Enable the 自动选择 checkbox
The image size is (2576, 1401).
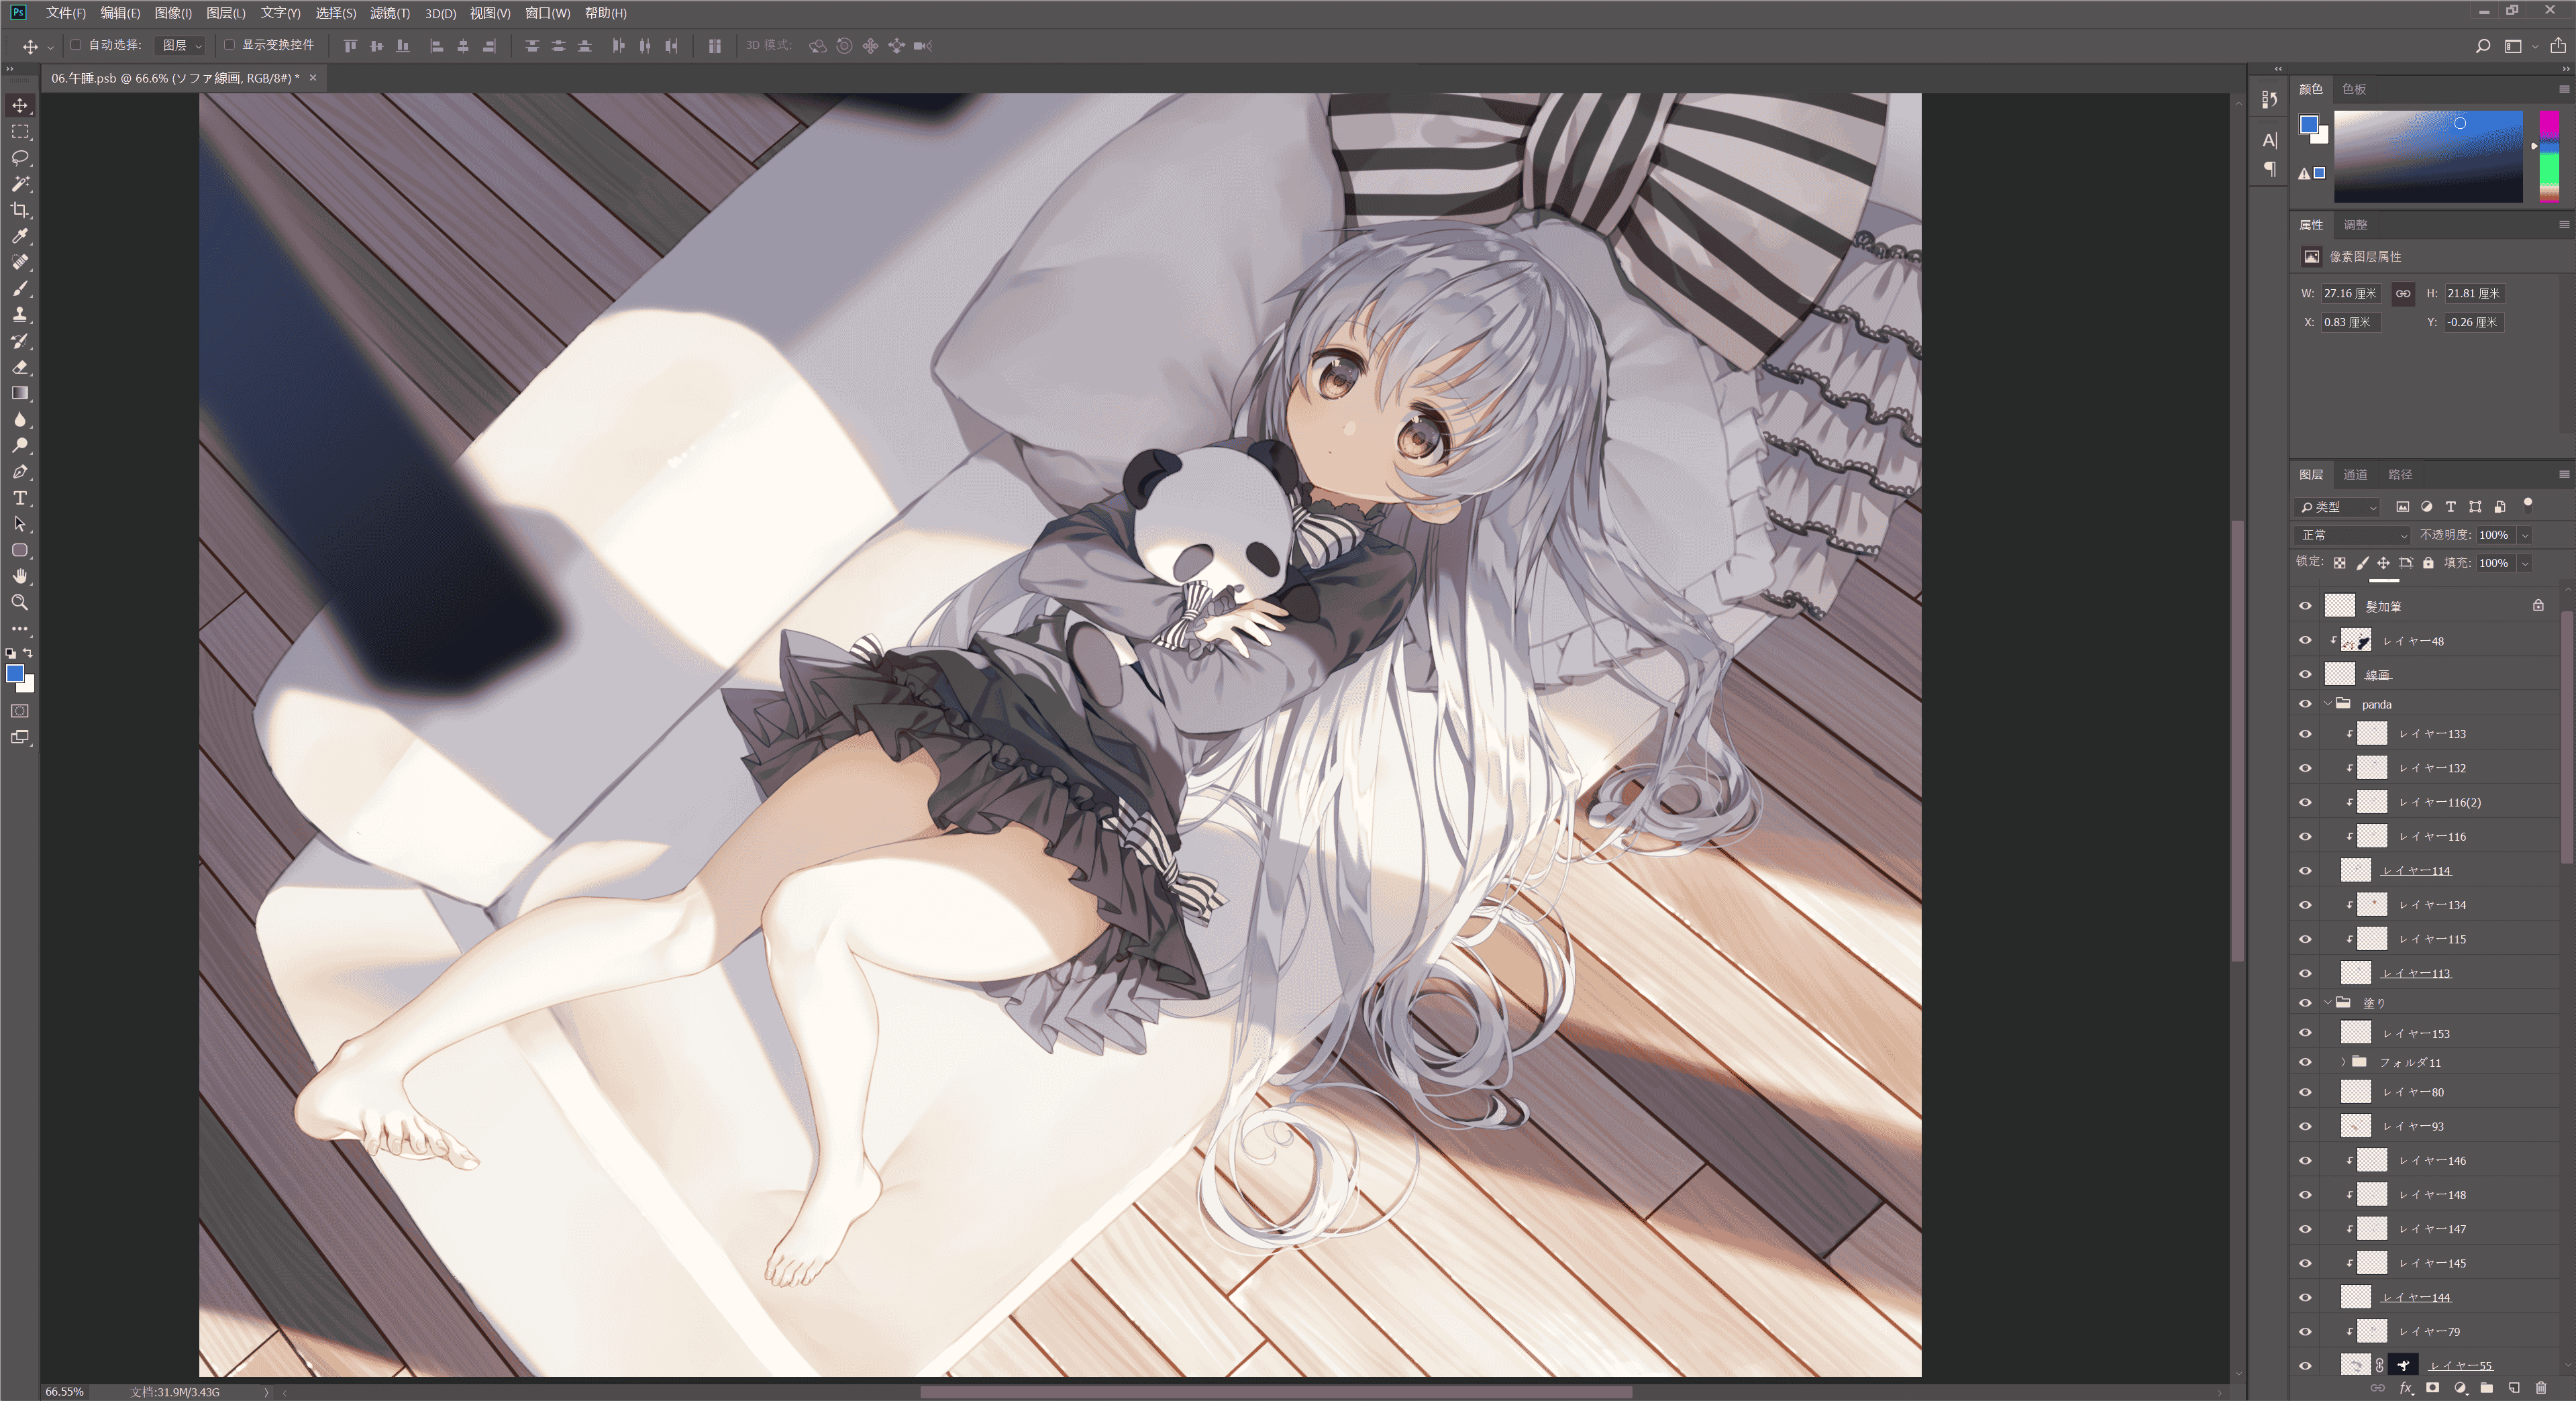(x=76, y=45)
